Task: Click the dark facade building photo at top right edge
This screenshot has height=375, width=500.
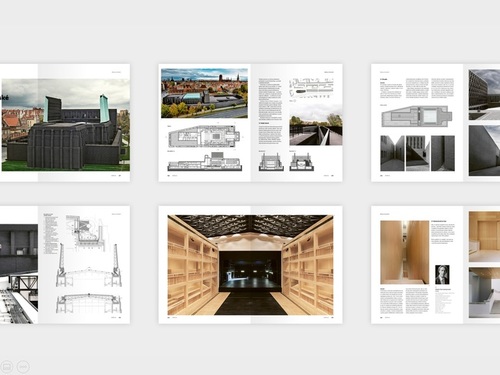Action: [484, 95]
